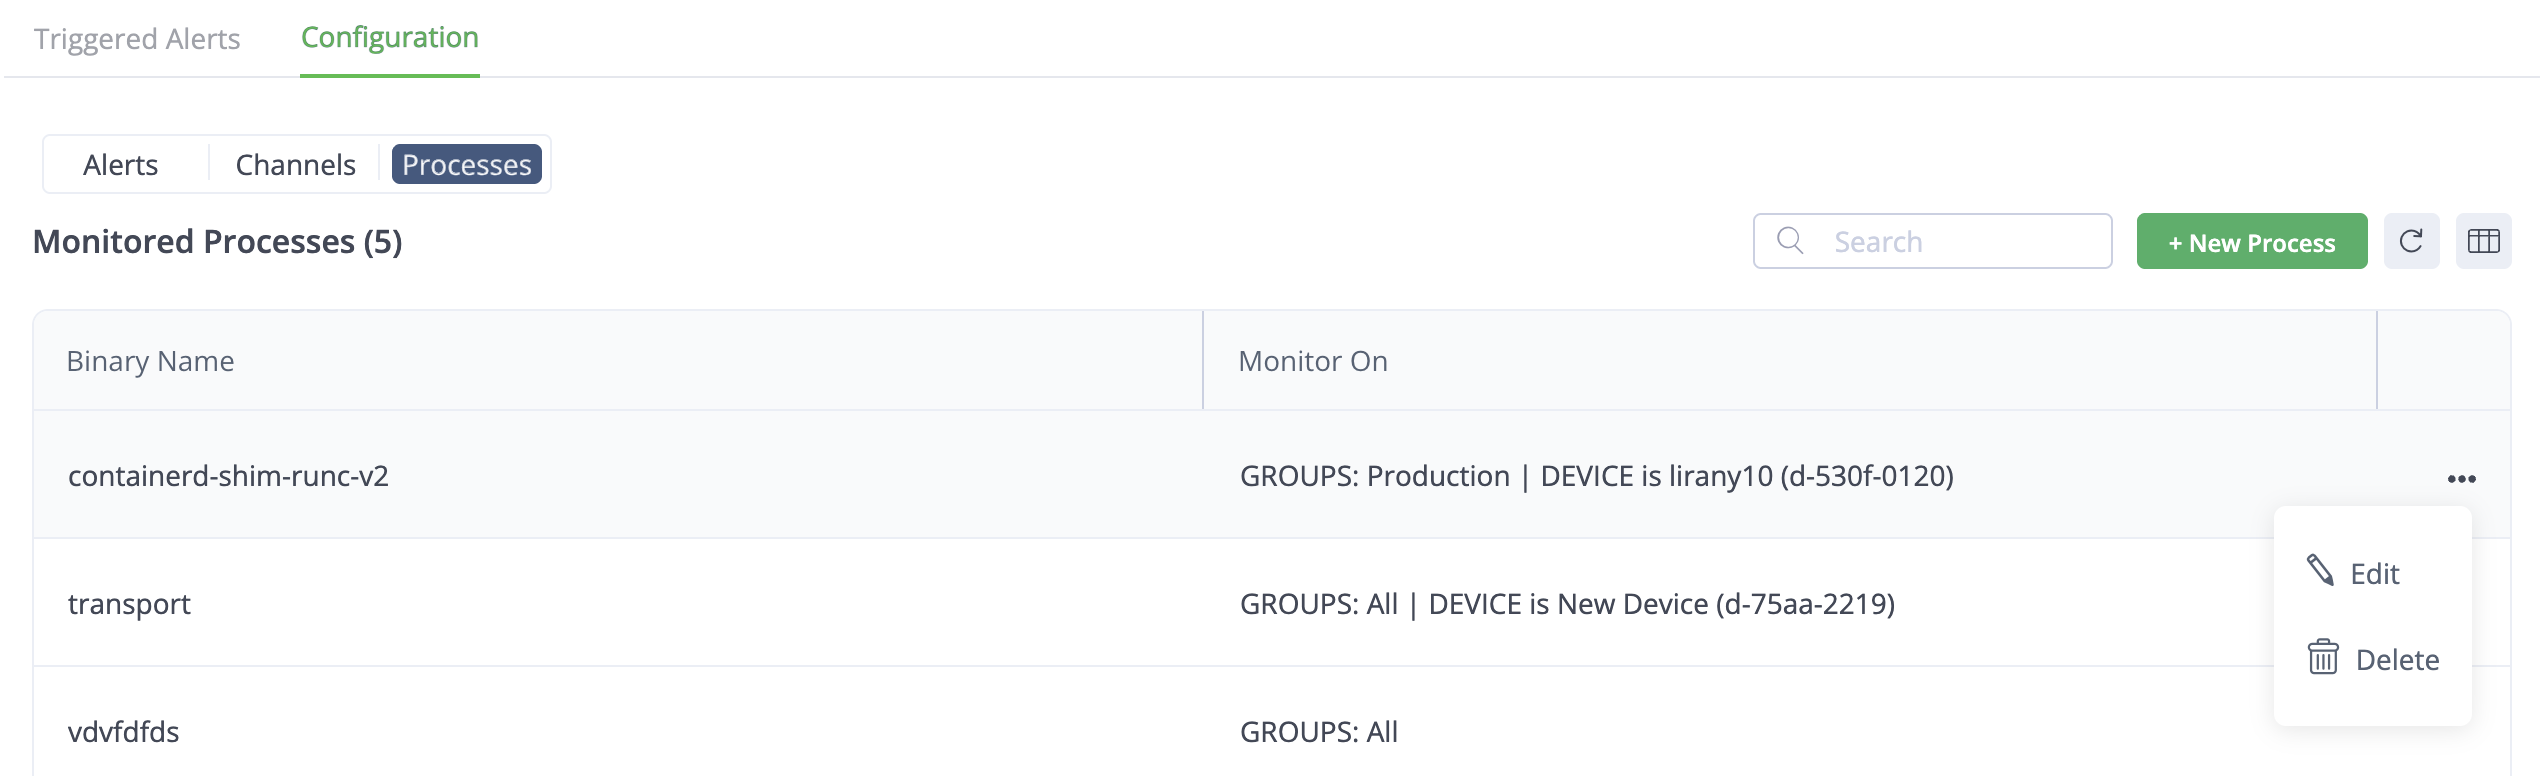The height and width of the screenshot is (776, 2548).
Task: Sort by the Binary Name column header
Action: pyautogui.click(x=151, y=361)
